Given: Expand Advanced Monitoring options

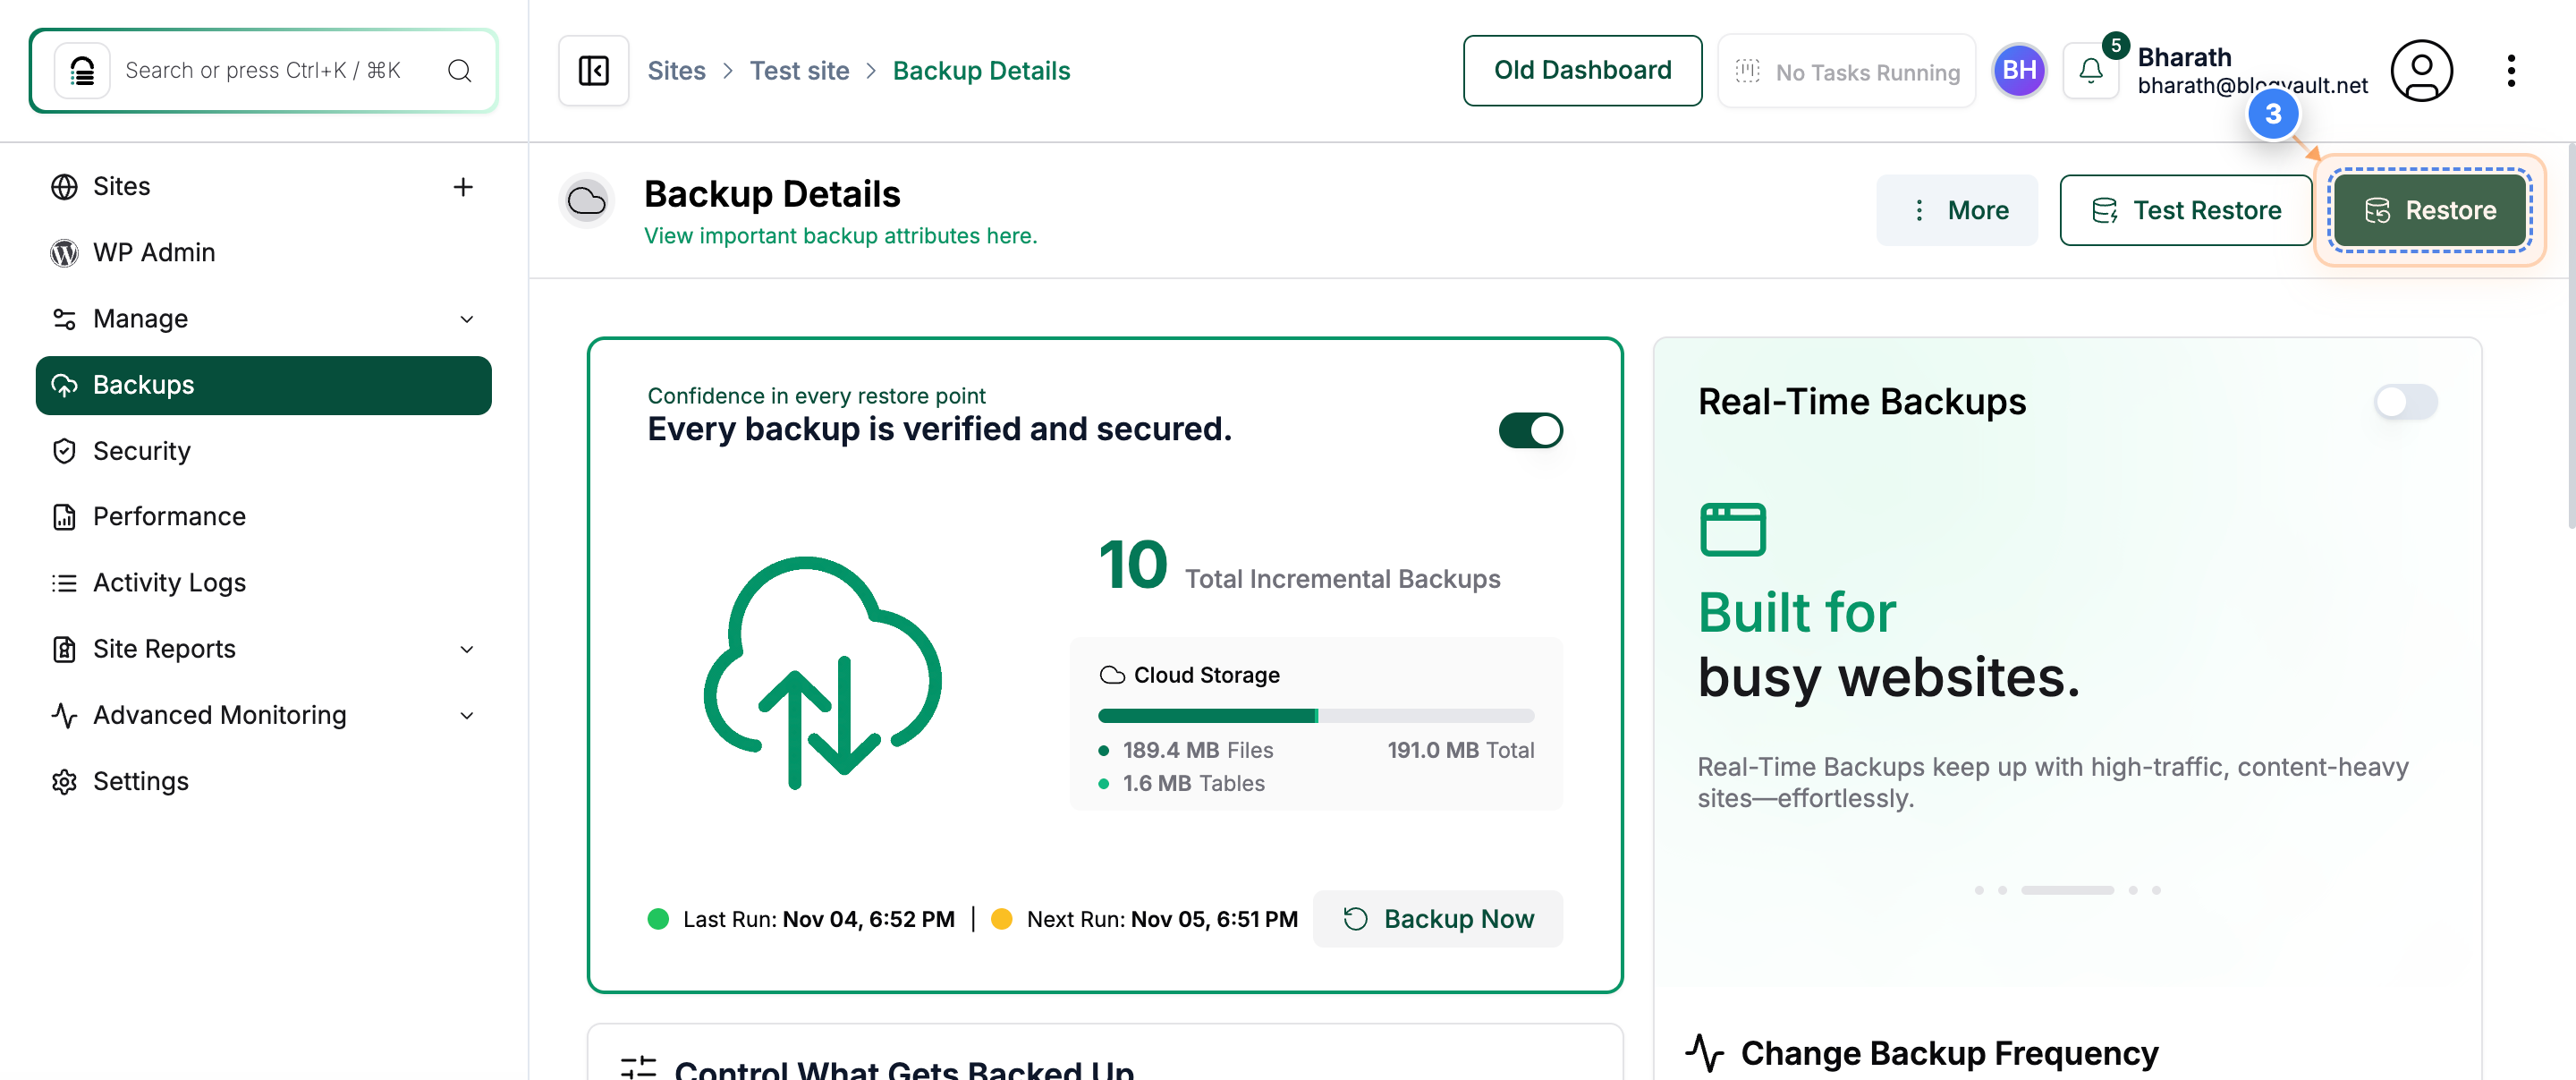Looking at the screenshot, I should click(466, 715).
